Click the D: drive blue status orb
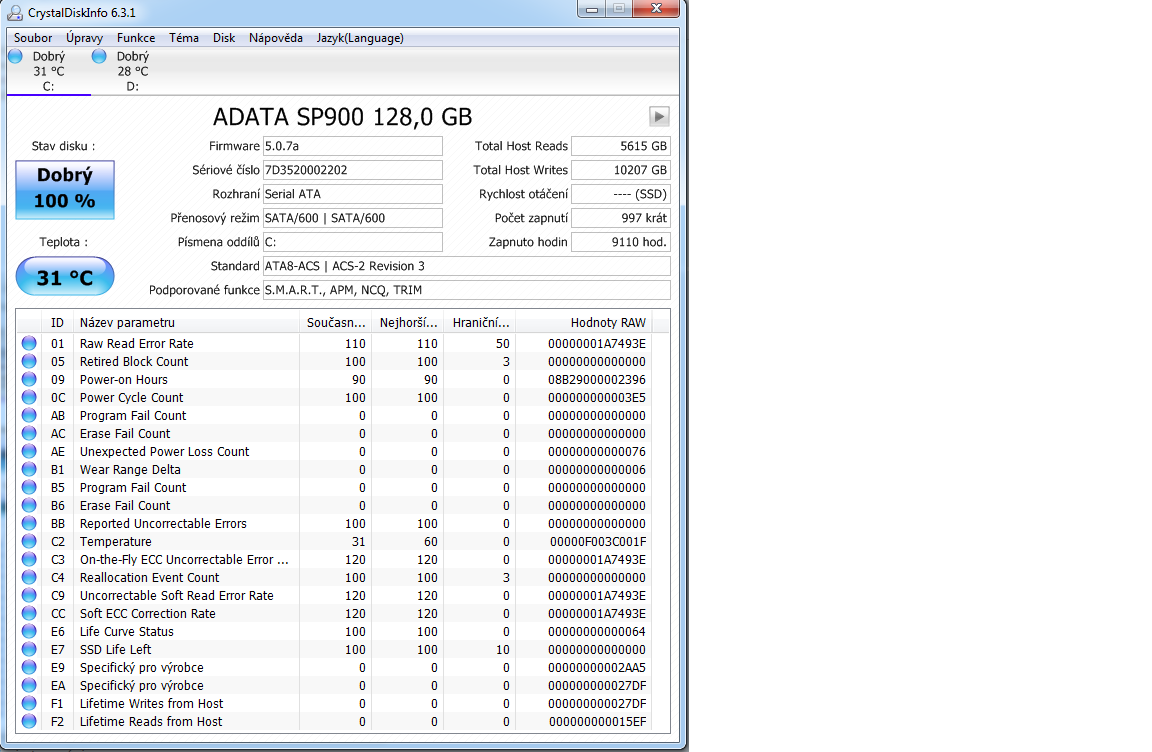This screenshot has height=752, width=1152. pos(99,57)
